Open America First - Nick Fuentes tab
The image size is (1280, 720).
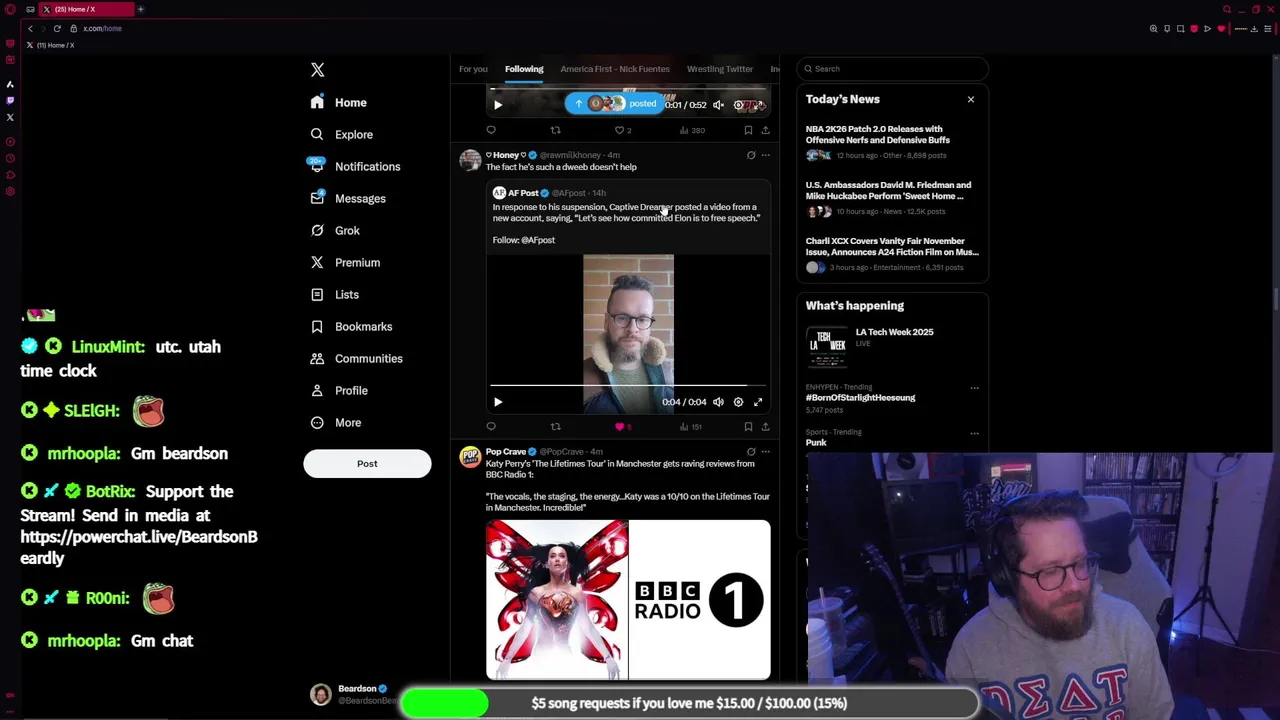pos(615,69)
